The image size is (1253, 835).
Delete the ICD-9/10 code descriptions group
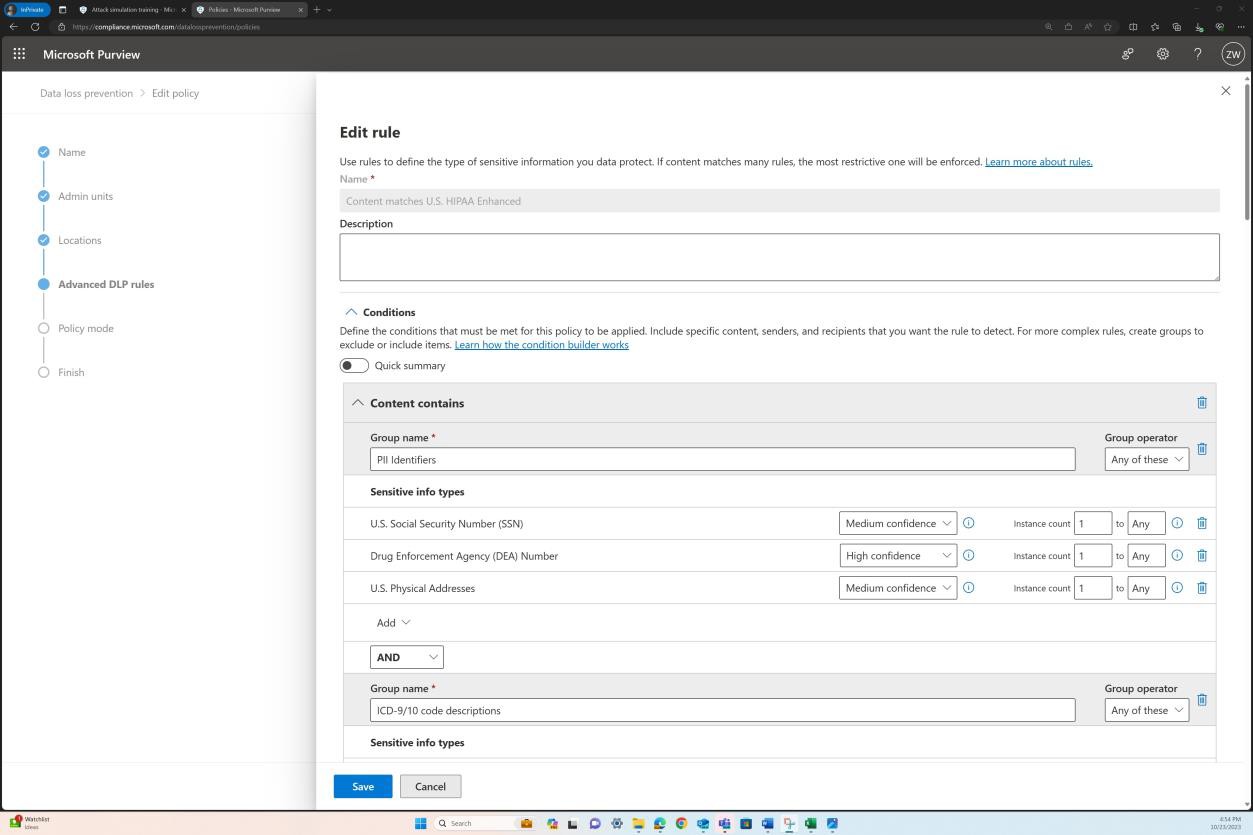[x=1201, y=700]
